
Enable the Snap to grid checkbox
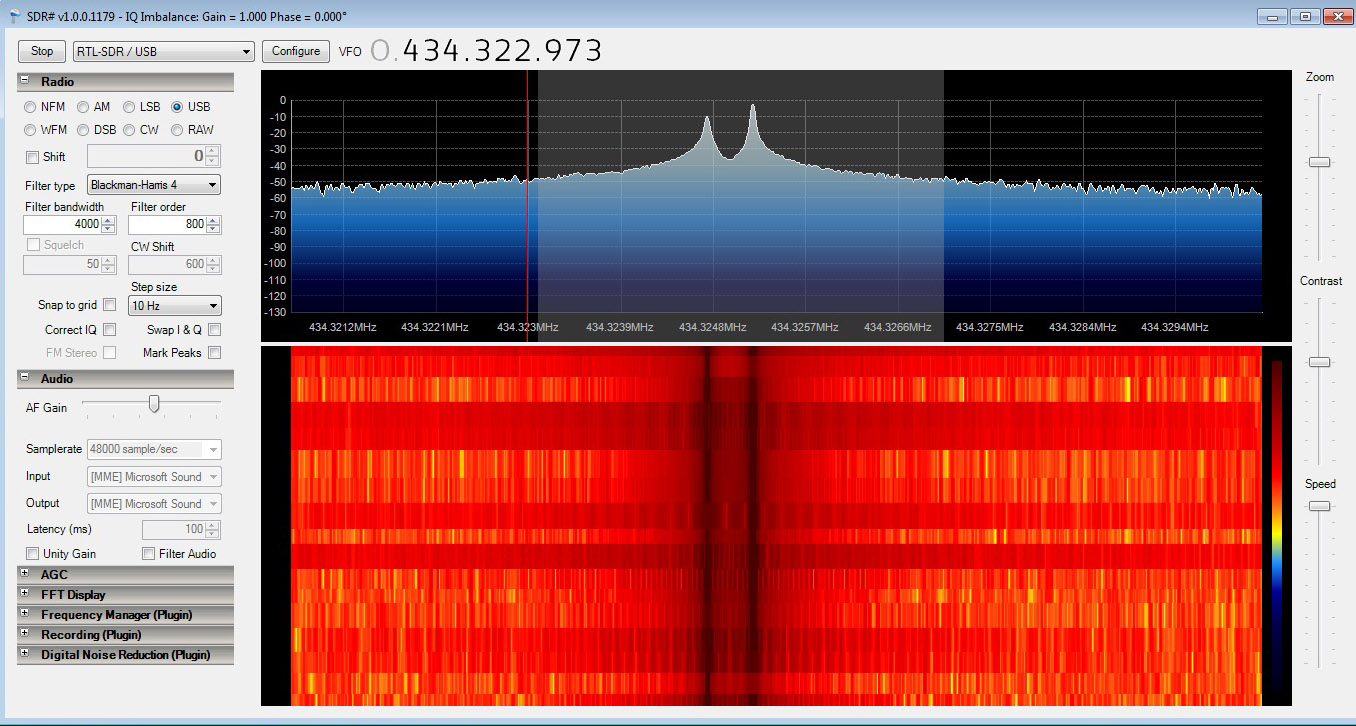110,305
